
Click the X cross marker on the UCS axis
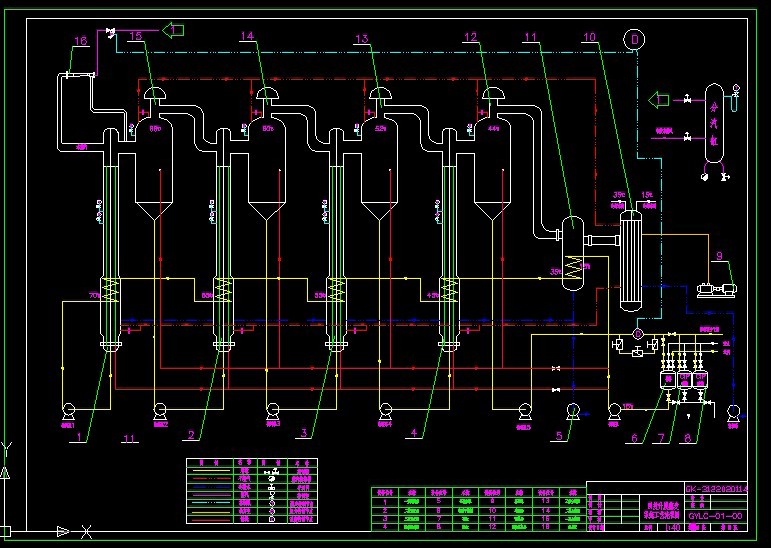[86, 532]
